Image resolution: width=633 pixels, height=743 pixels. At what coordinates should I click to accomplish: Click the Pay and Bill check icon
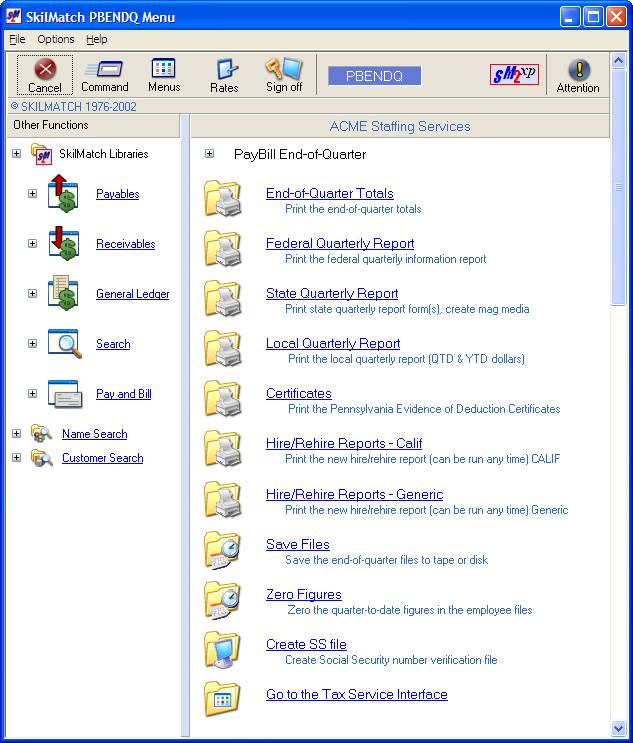click(64, 394)
